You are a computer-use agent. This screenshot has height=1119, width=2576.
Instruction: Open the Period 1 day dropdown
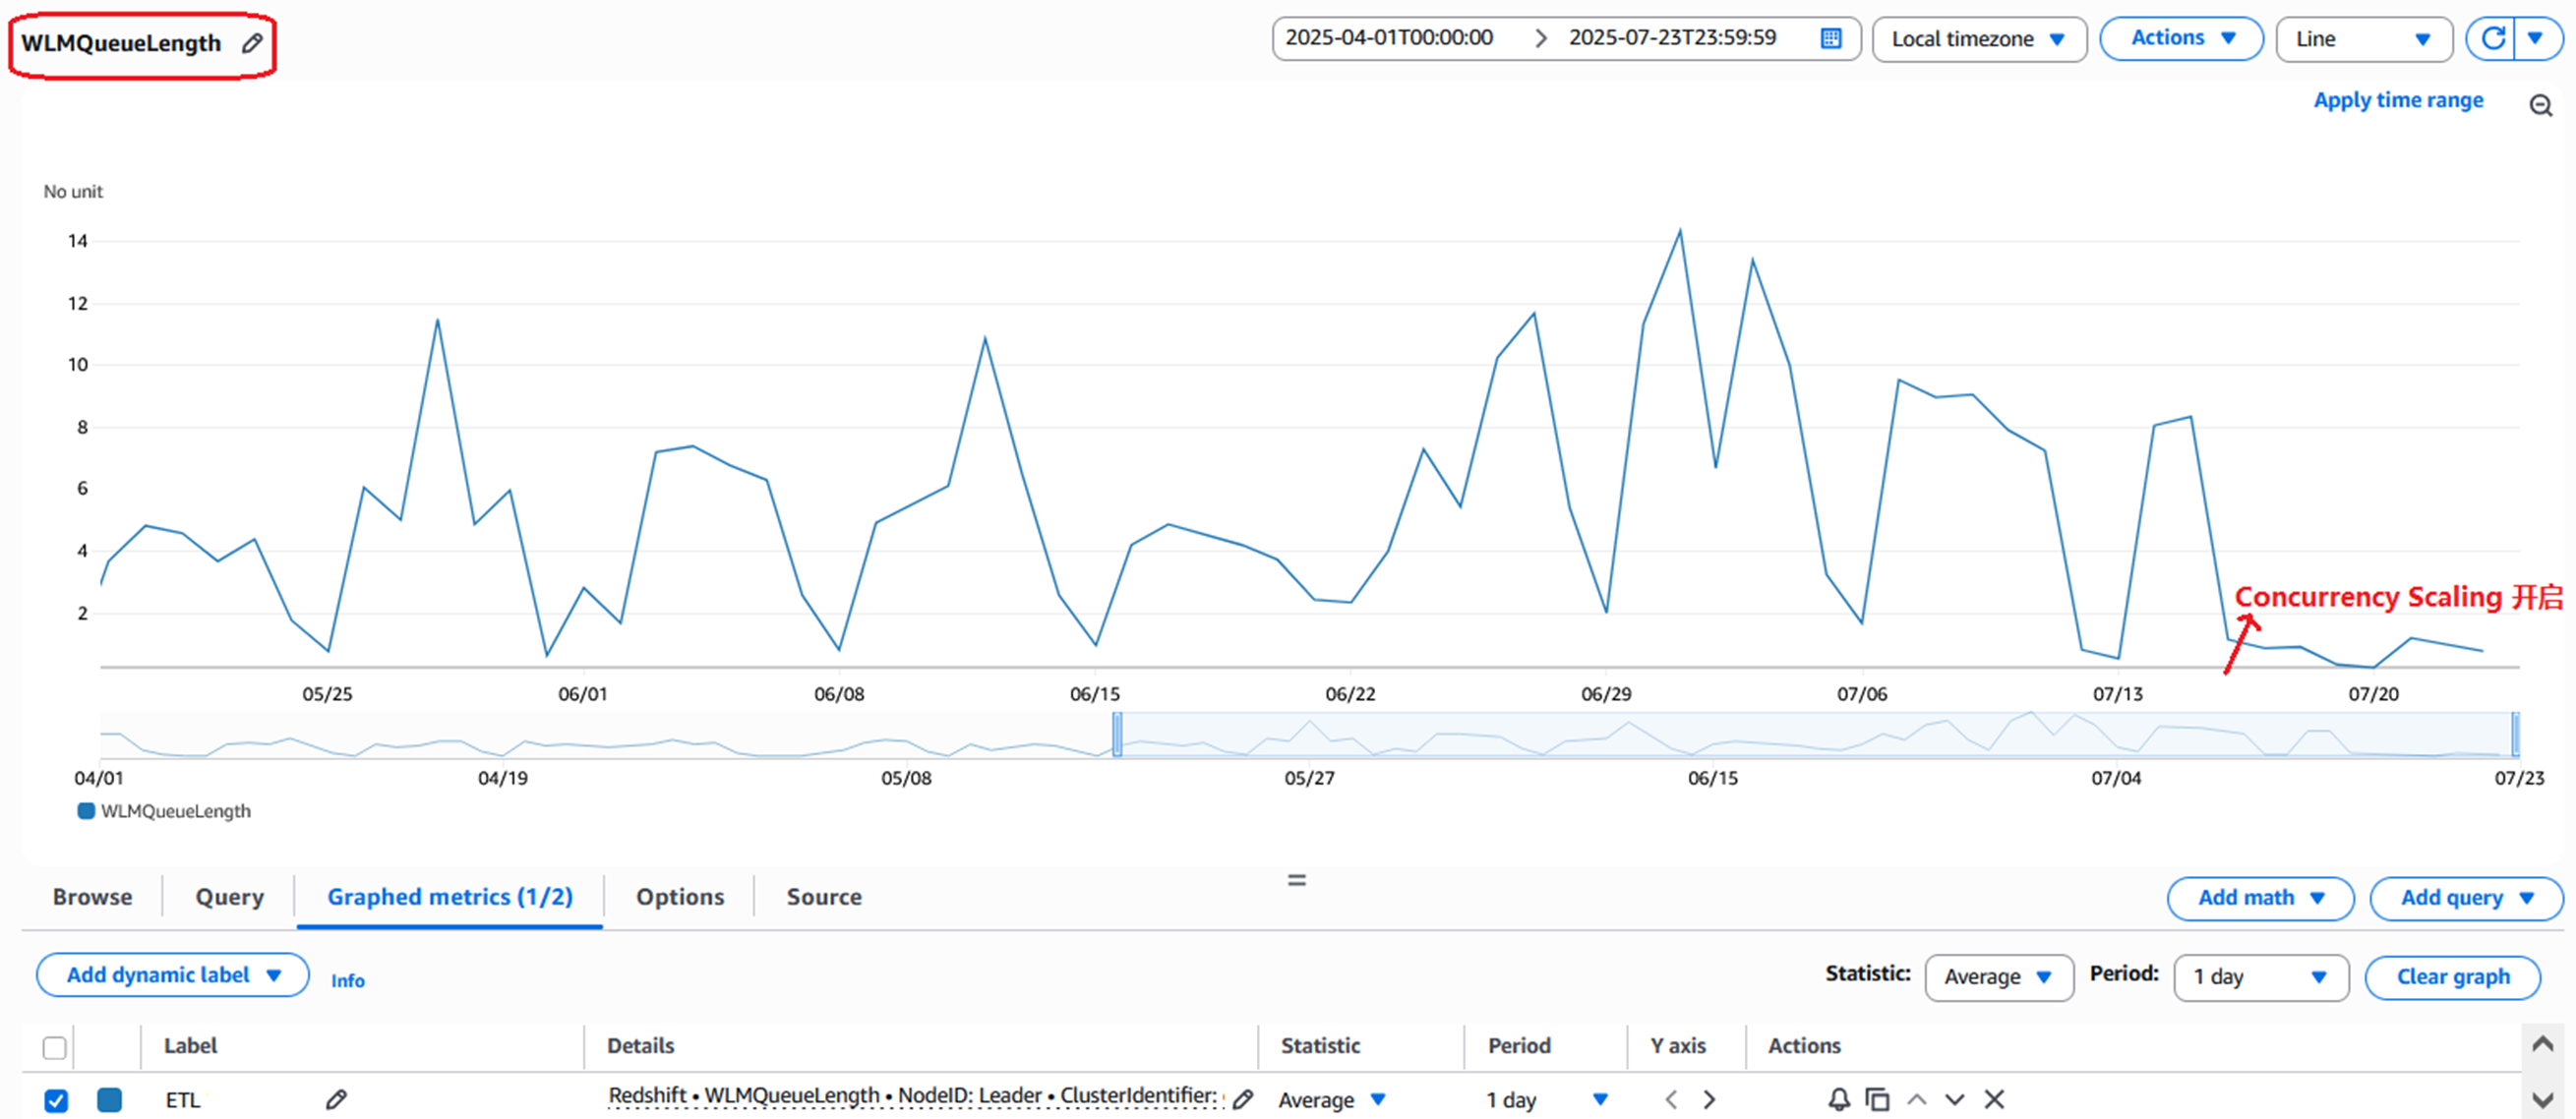click(2260, 977)
